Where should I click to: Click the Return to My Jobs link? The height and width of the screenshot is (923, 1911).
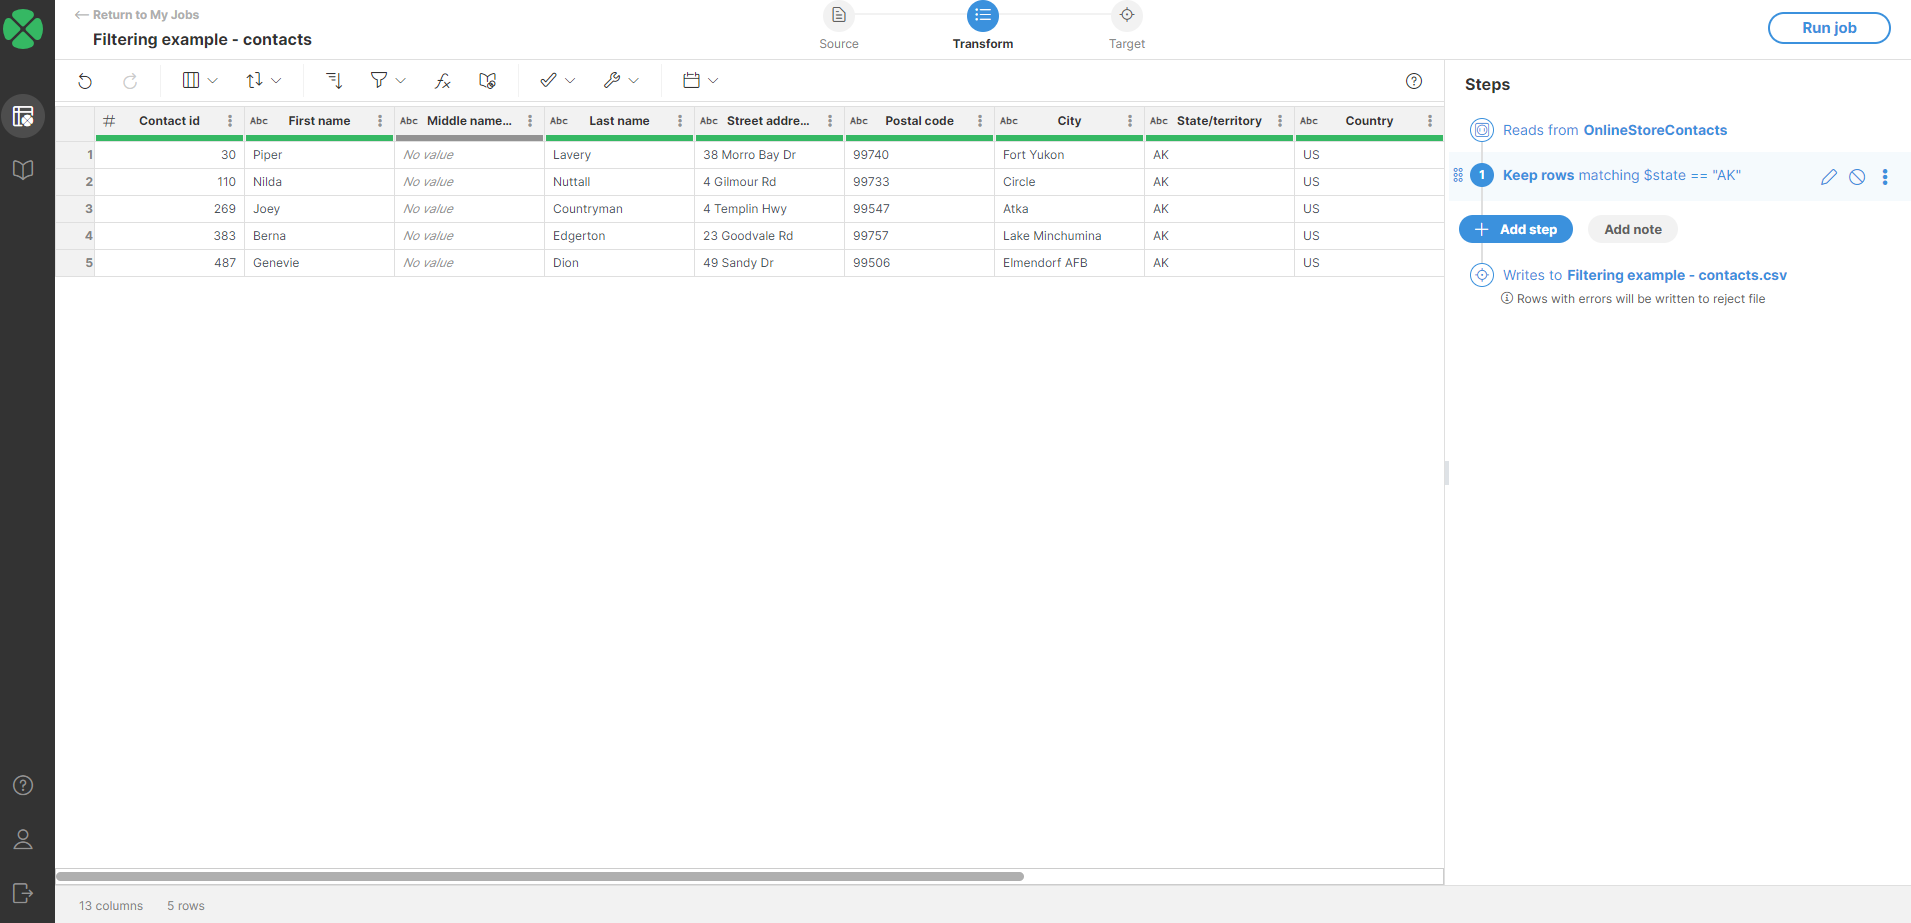137,15
